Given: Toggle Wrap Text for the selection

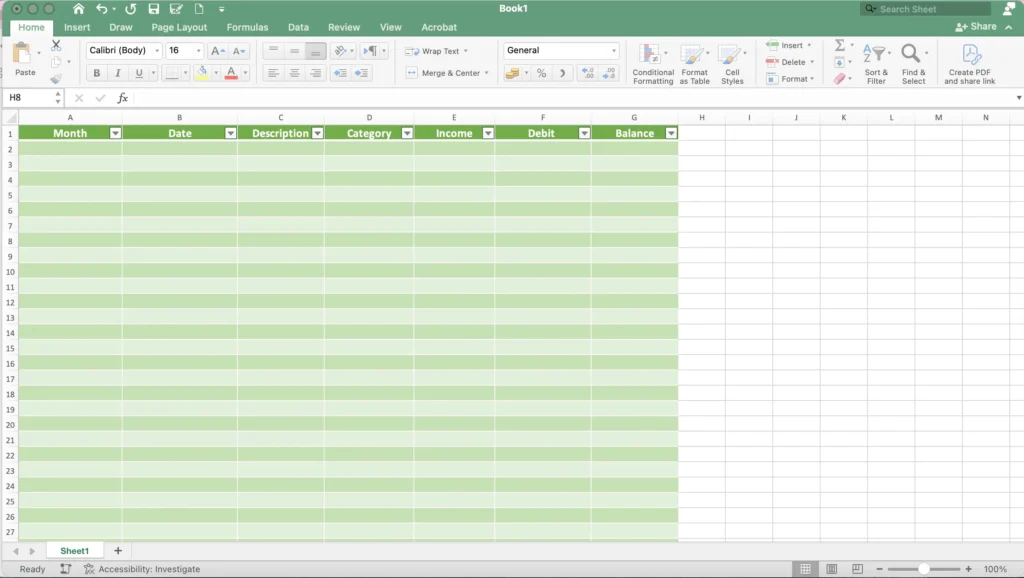Looking at the screenshot, I should tap(440, 51).
